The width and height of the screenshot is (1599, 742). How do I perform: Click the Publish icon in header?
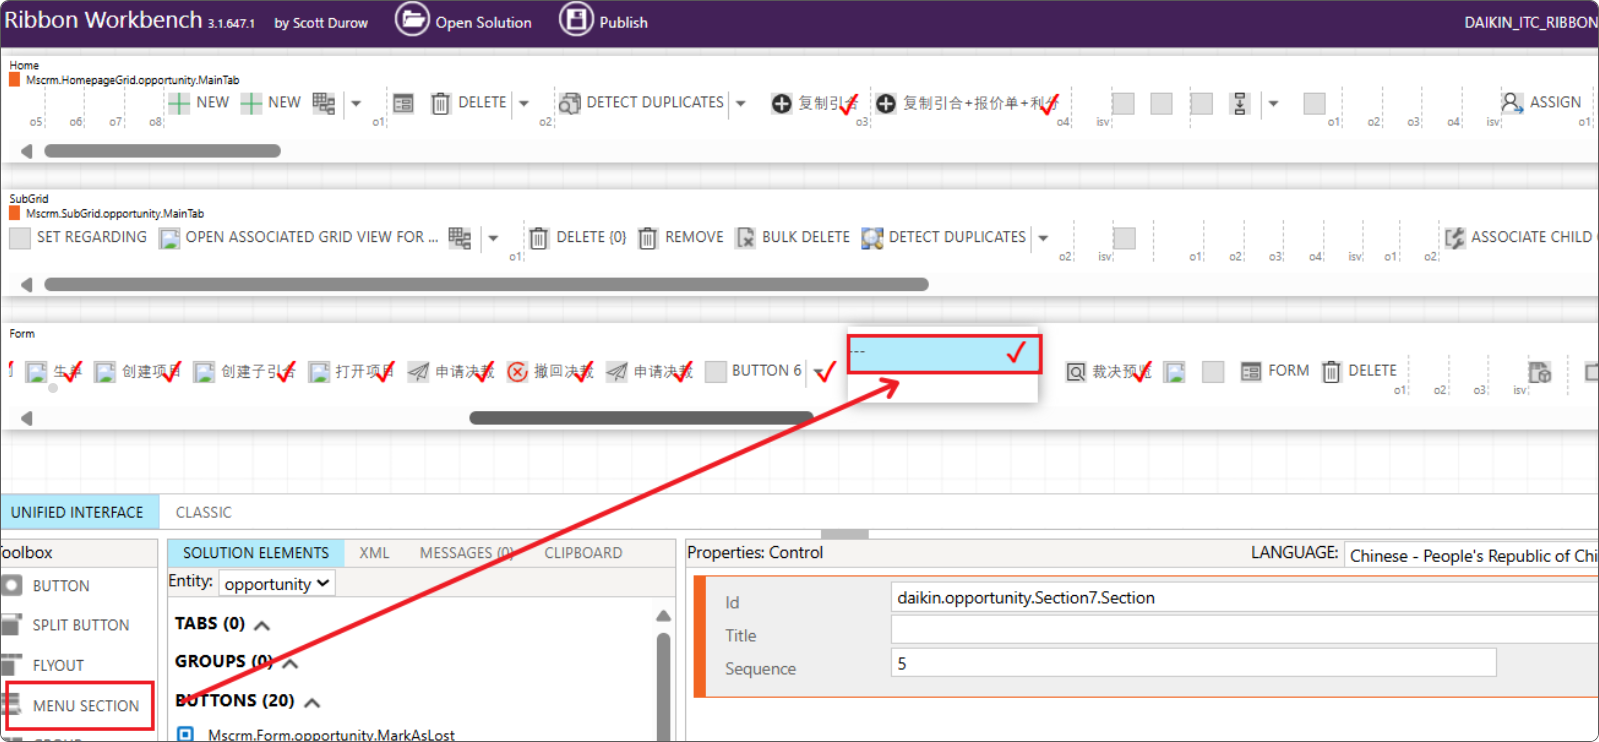point(576,19)
